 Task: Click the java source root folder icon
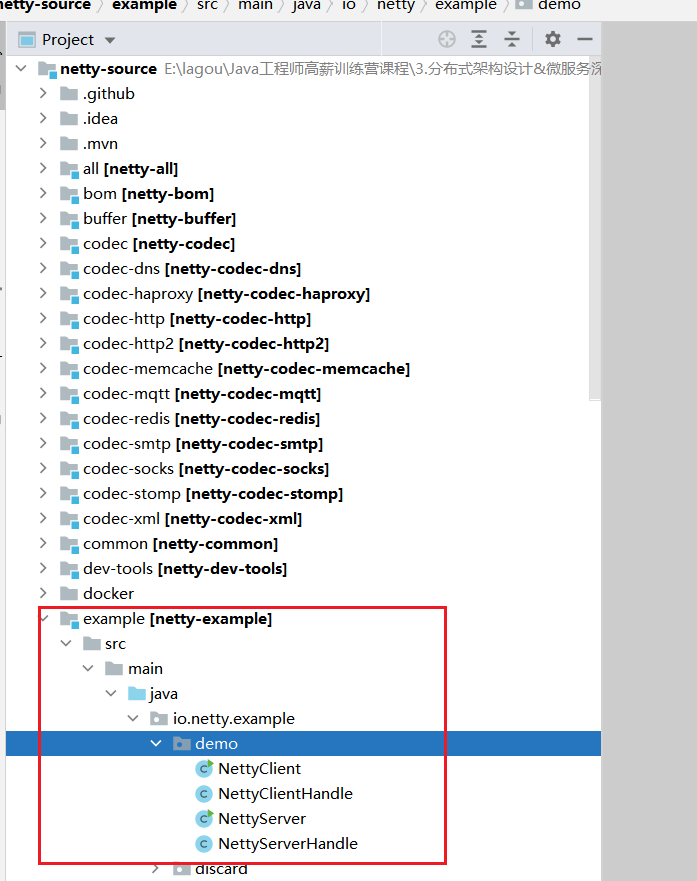(136, 693)
